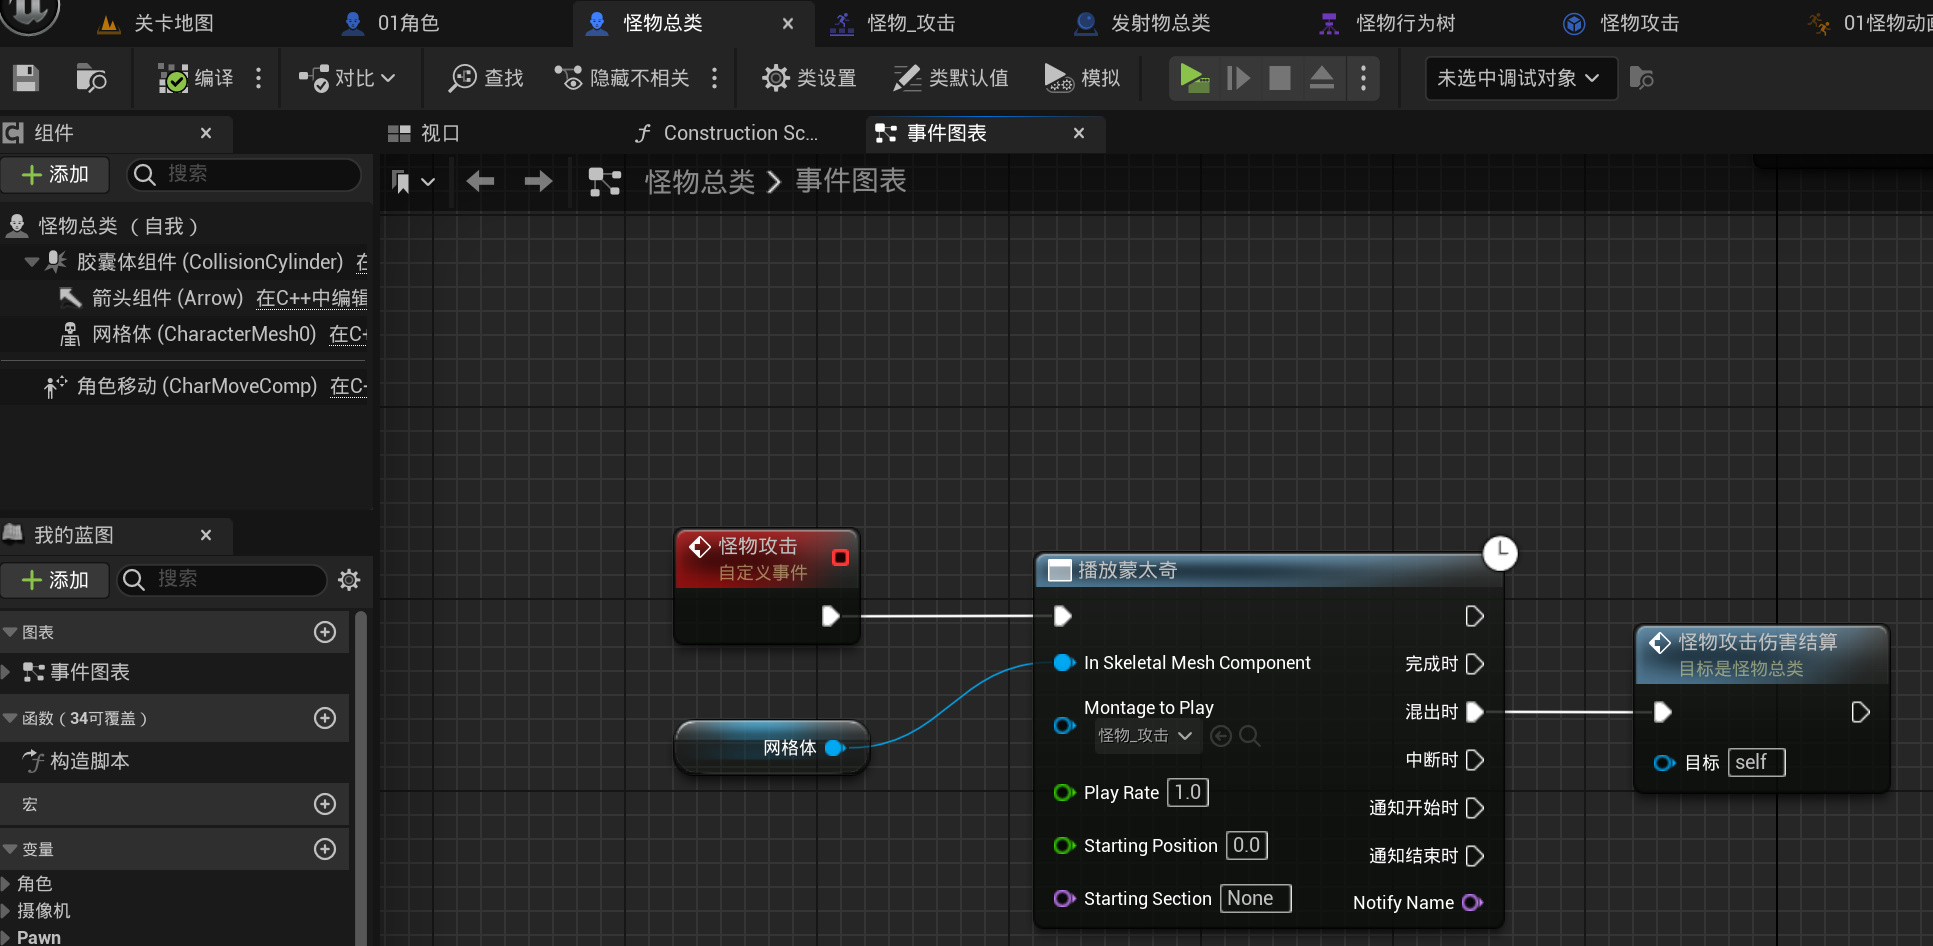Click the graph navigate back arrow
The width and height of the screenshot is (1933, 946).
point(481,181)
